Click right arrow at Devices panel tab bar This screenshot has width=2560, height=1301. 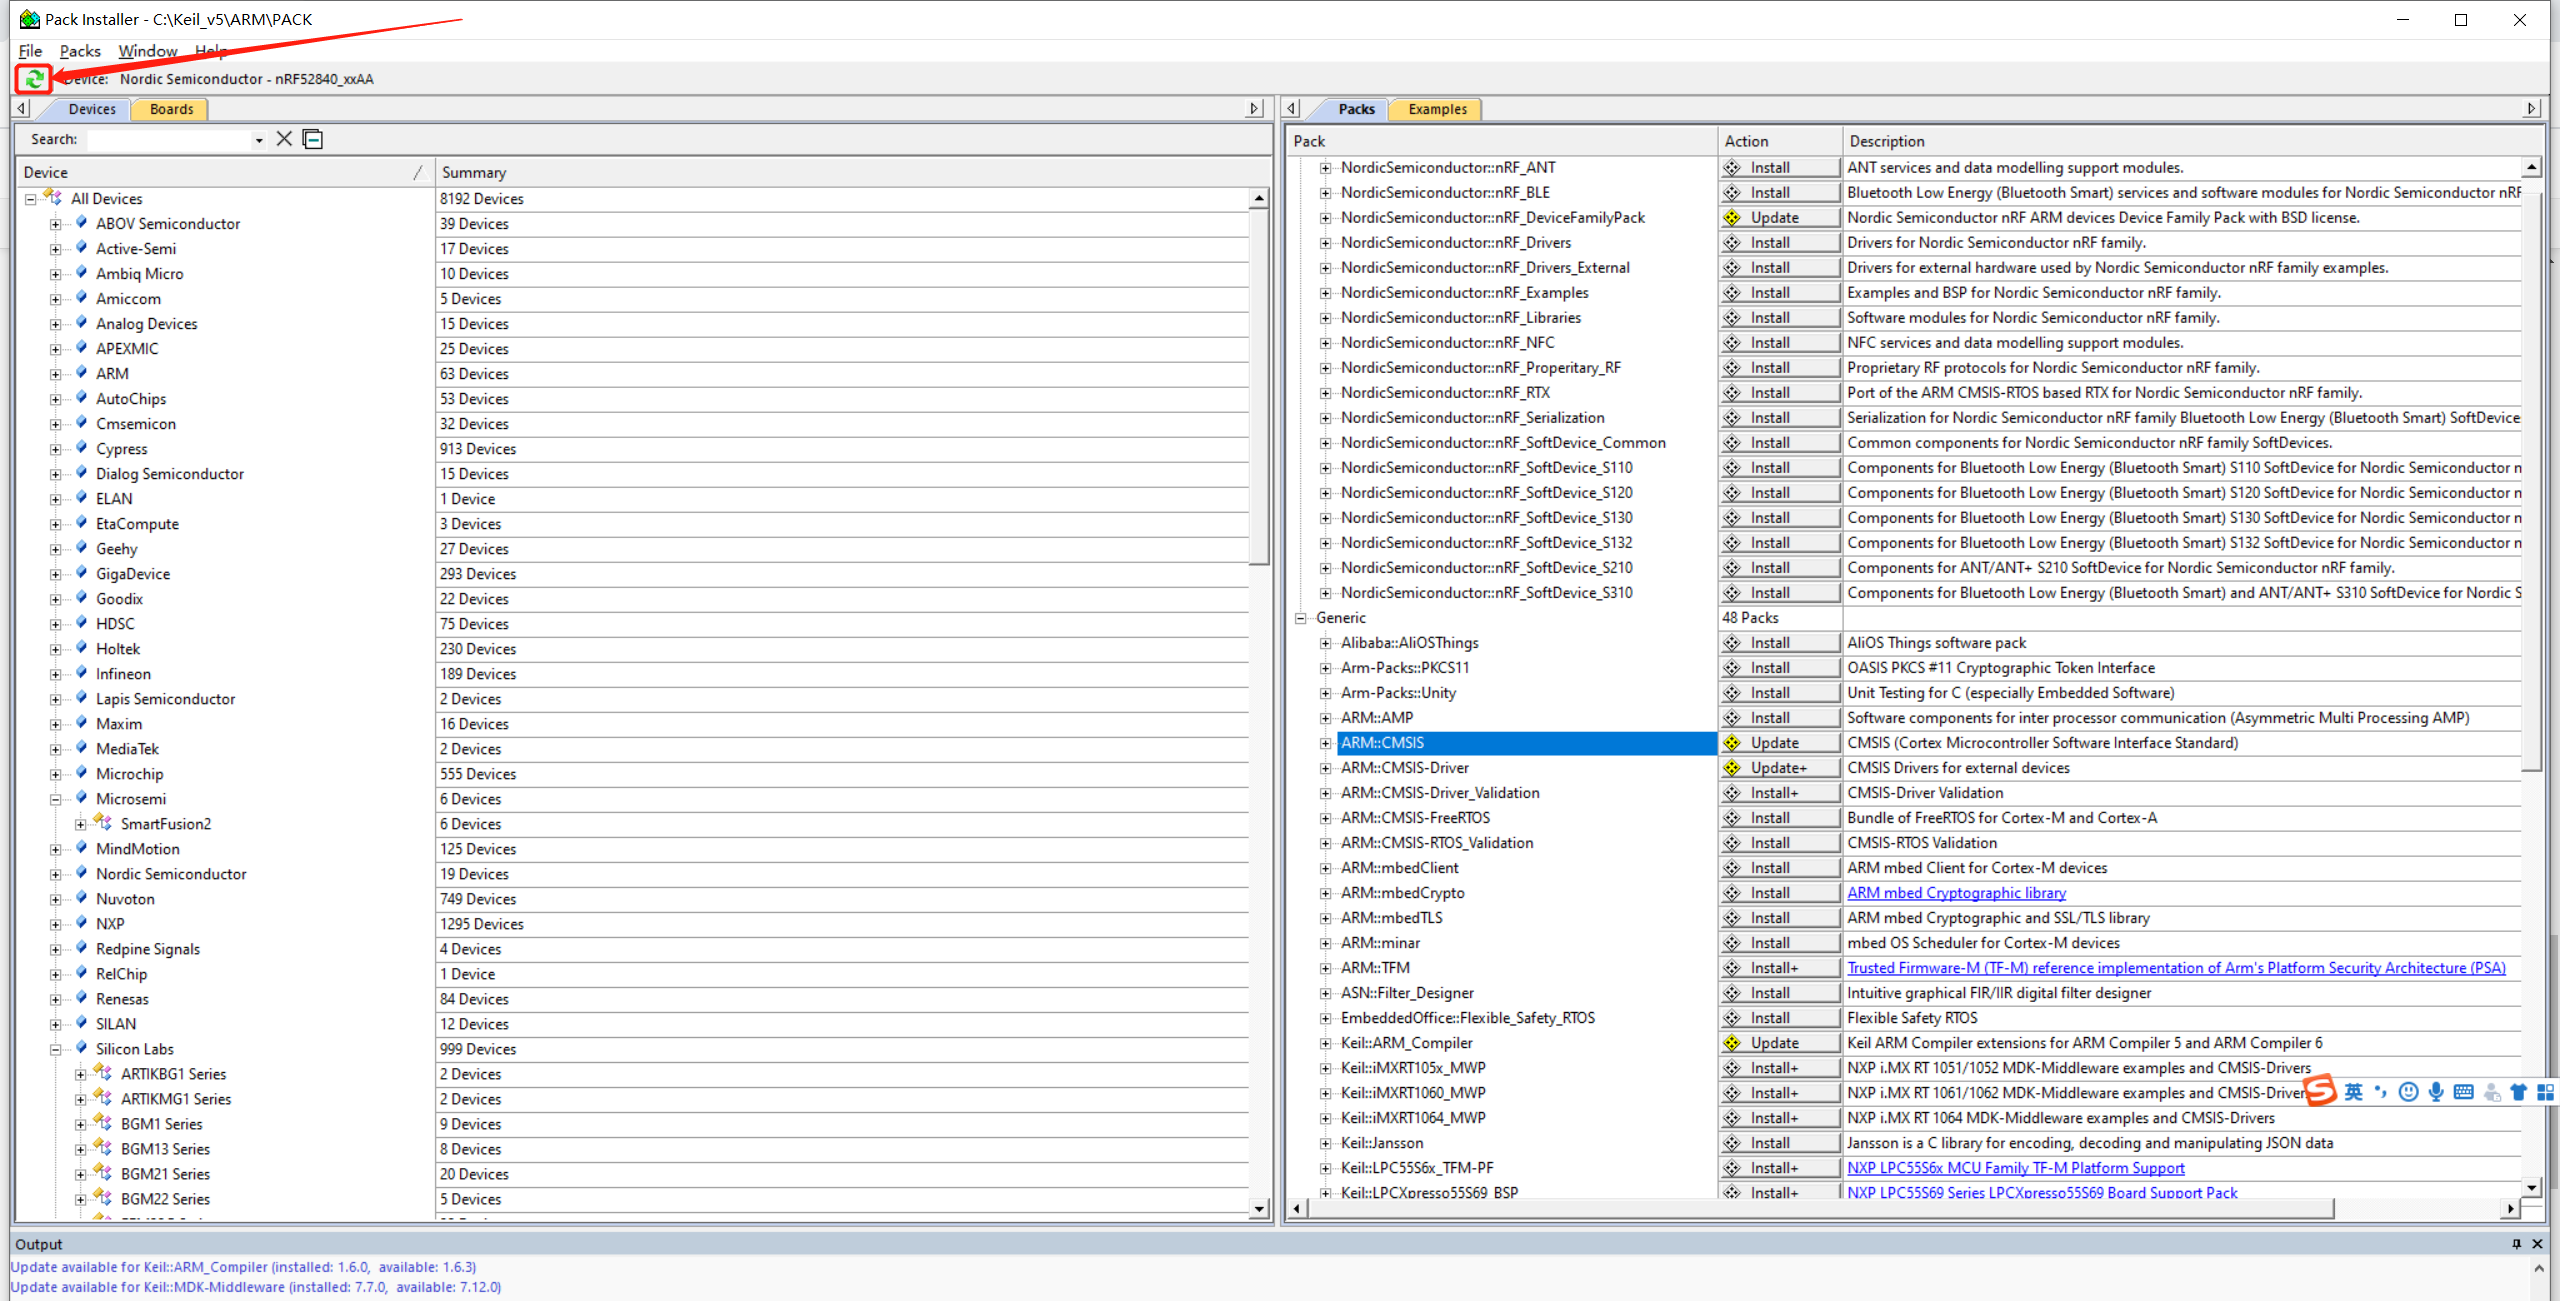[1254, 108]
